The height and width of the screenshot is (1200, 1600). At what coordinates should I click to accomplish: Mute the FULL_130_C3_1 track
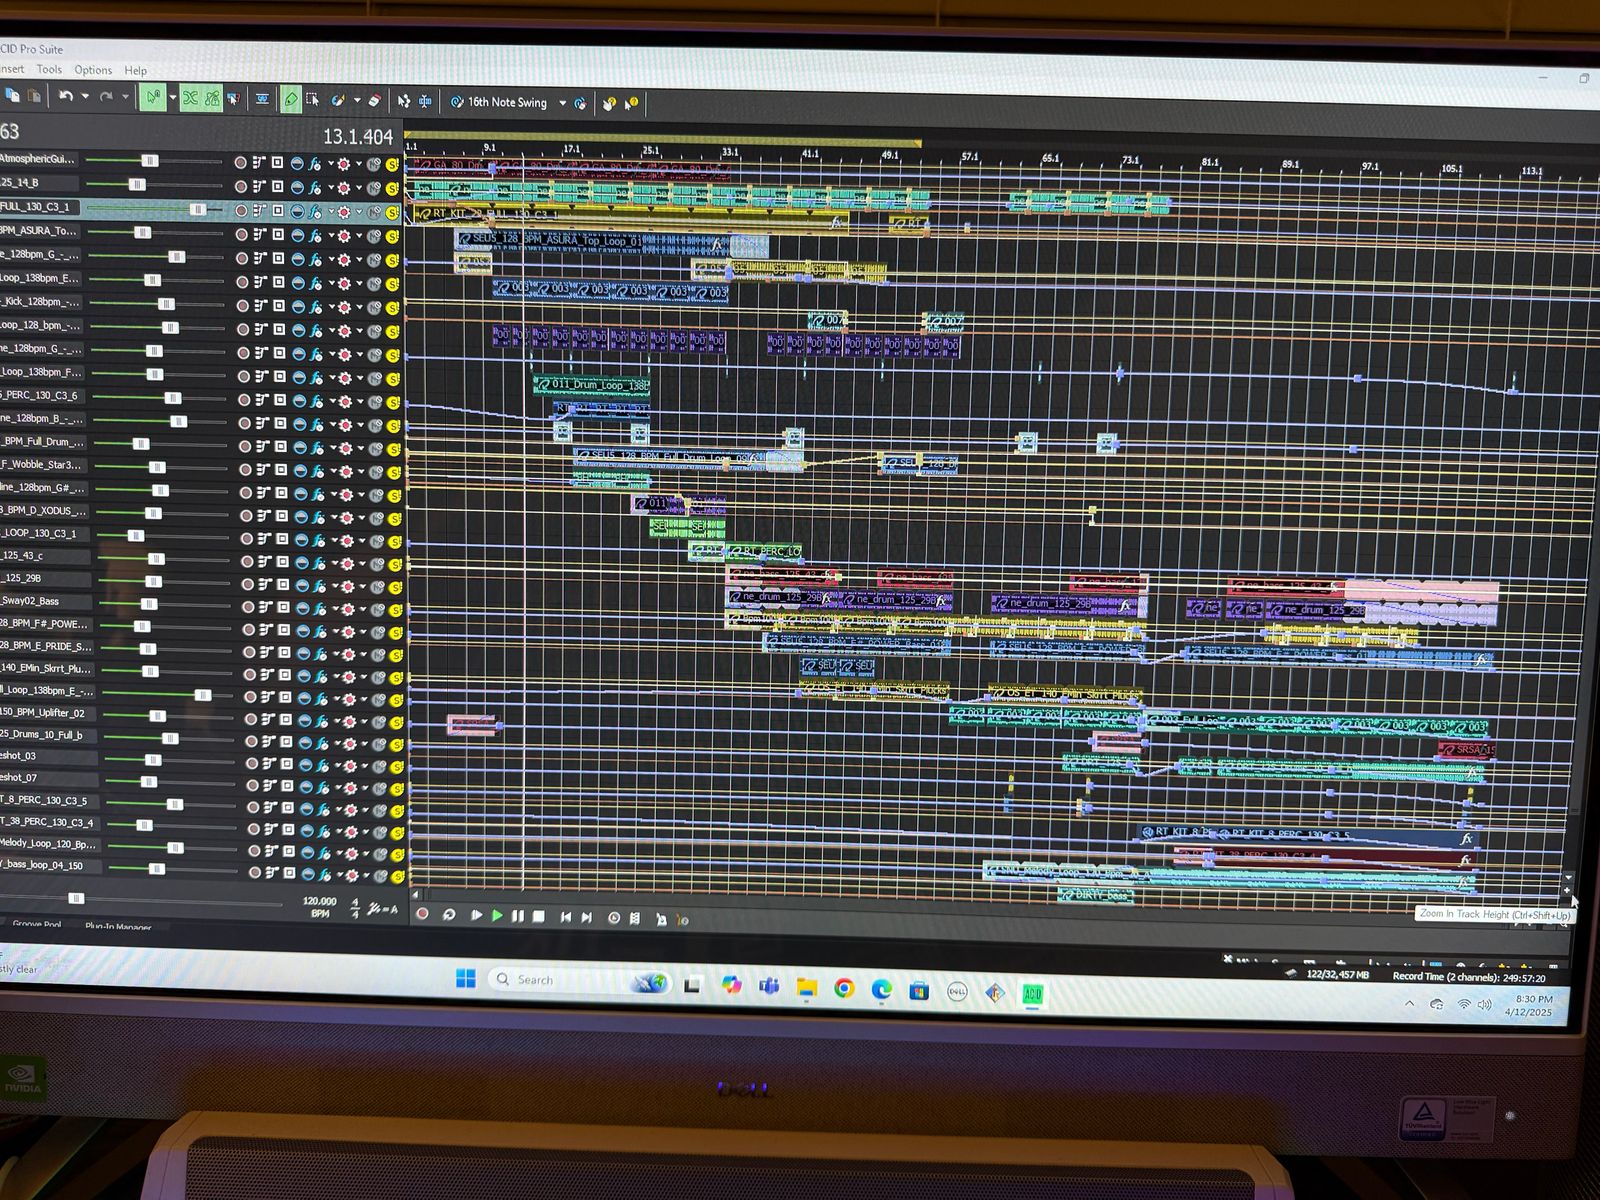tap(374, 212)
